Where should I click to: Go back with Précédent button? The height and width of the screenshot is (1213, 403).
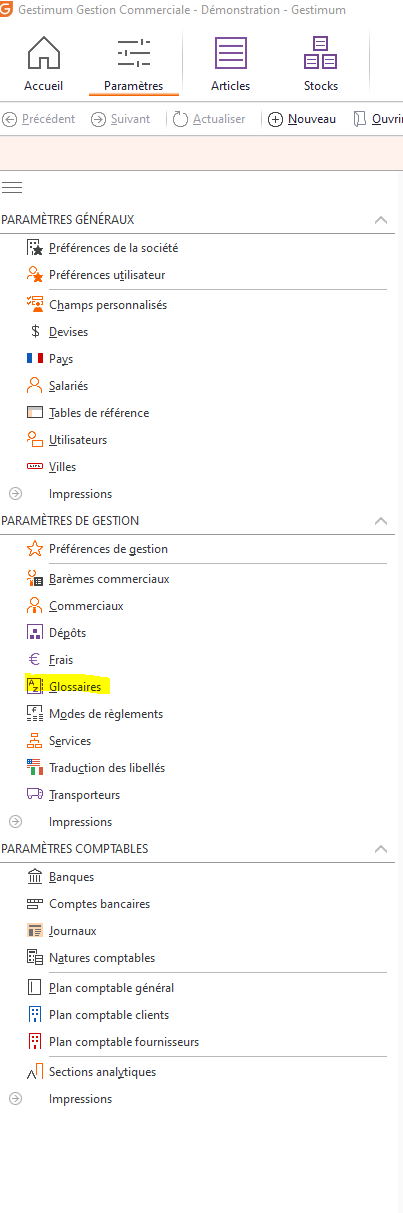point(39,119)
